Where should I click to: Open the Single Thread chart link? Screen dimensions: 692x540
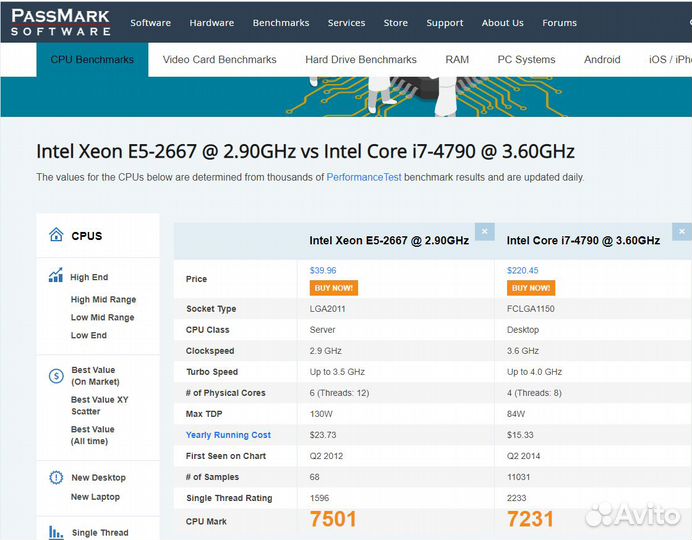100,533
